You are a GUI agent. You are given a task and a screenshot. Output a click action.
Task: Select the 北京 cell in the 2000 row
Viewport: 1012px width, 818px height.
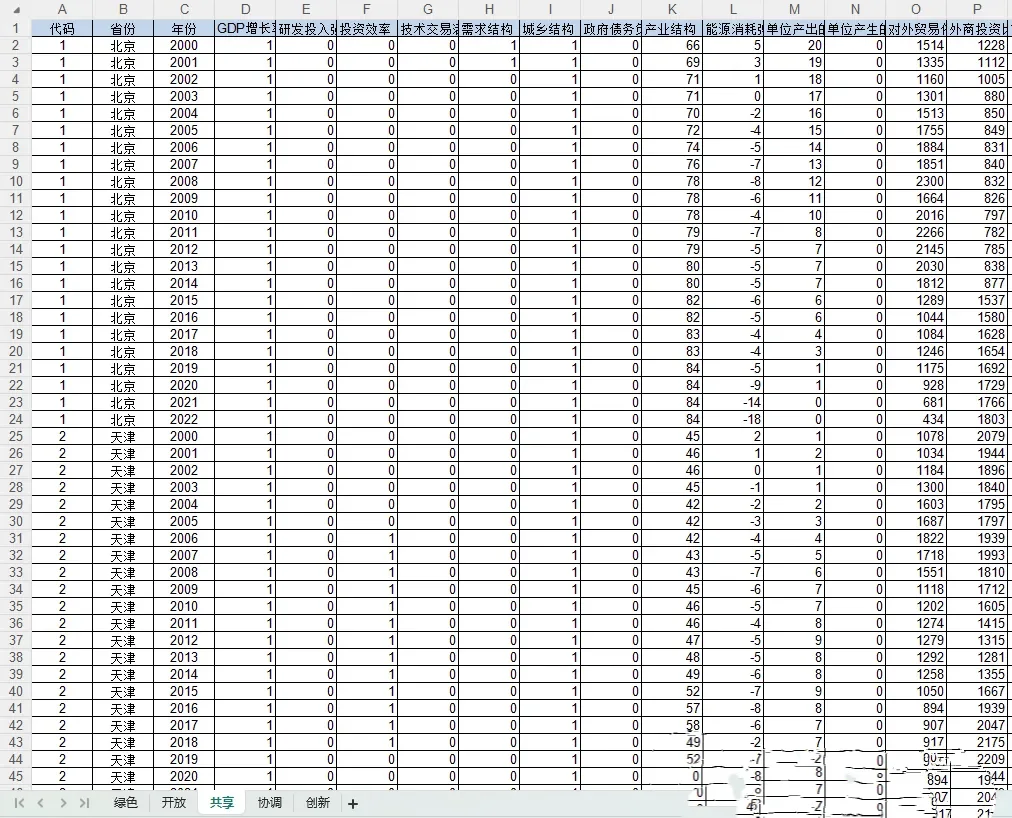[x=123, y=45]
